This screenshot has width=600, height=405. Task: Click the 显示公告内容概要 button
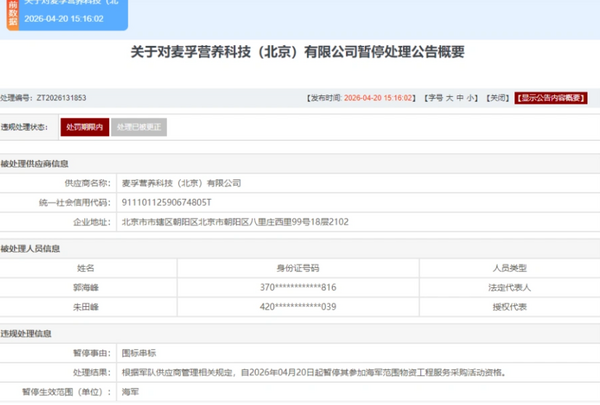click(x=553, y=98)
